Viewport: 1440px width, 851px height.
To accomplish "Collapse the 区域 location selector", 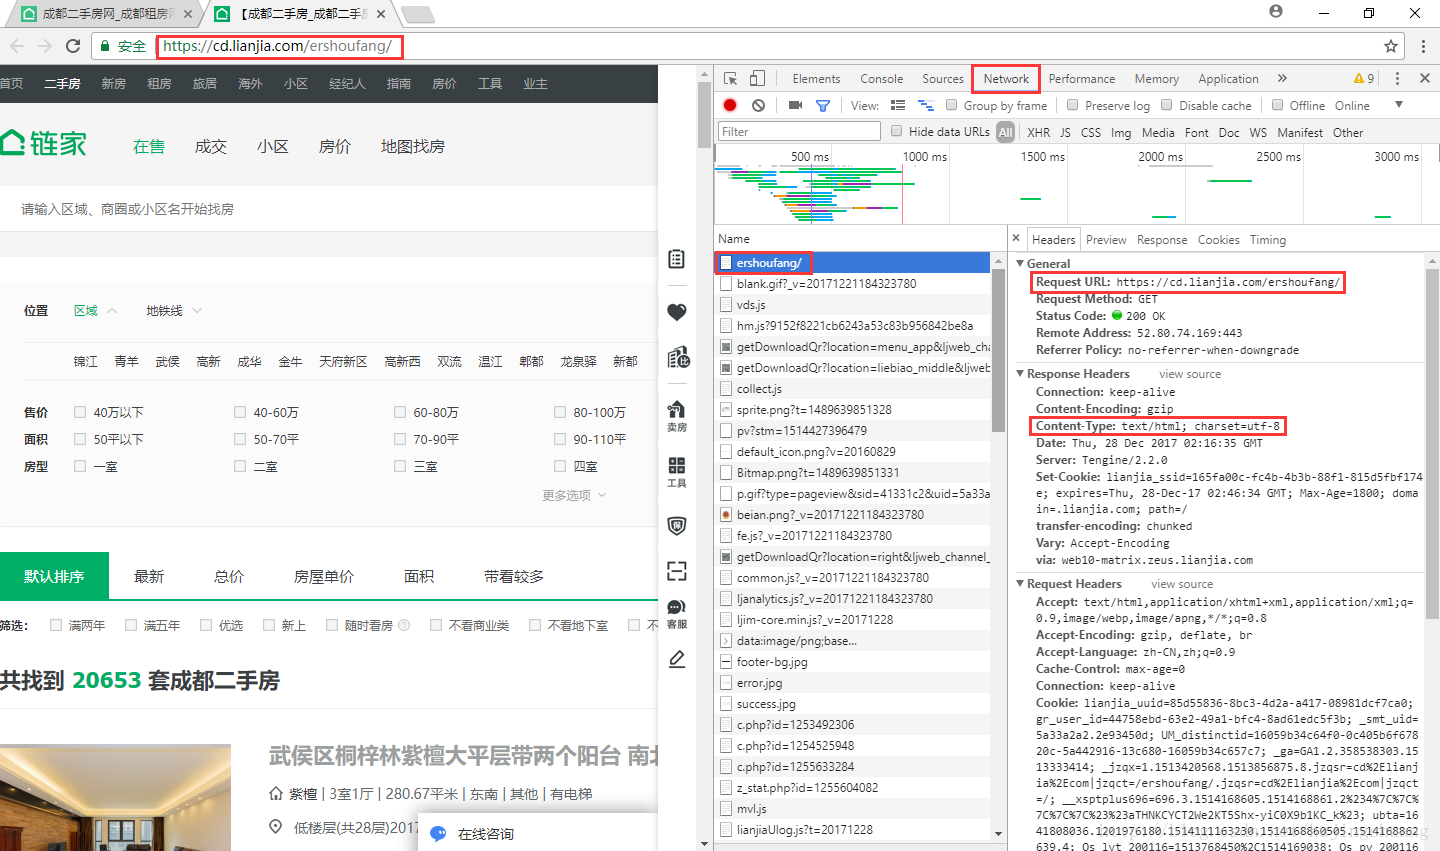I will [x=95, y=311].
